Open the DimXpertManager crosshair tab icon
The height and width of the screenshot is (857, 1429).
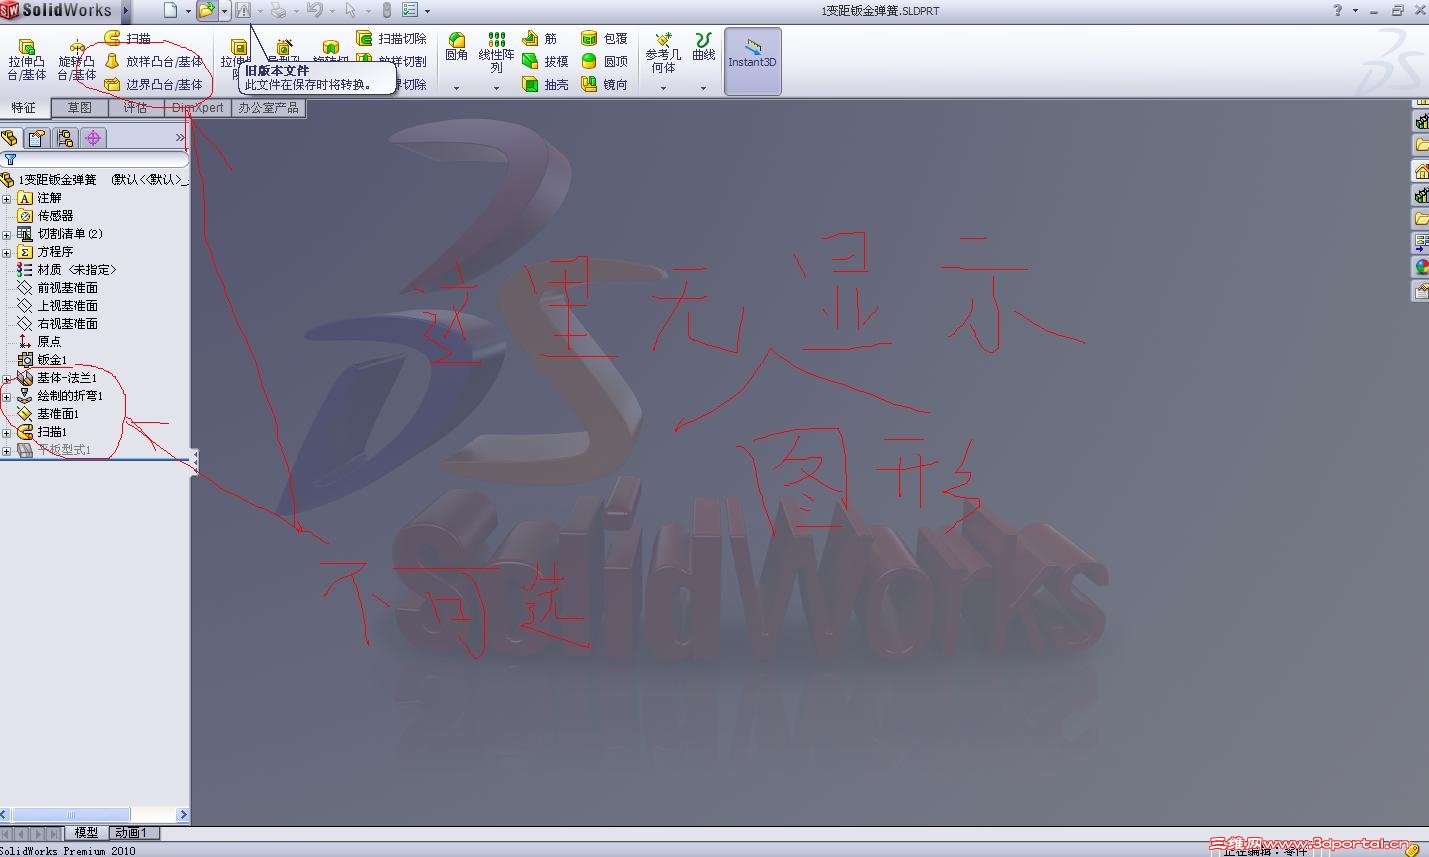tap(93, 138)
